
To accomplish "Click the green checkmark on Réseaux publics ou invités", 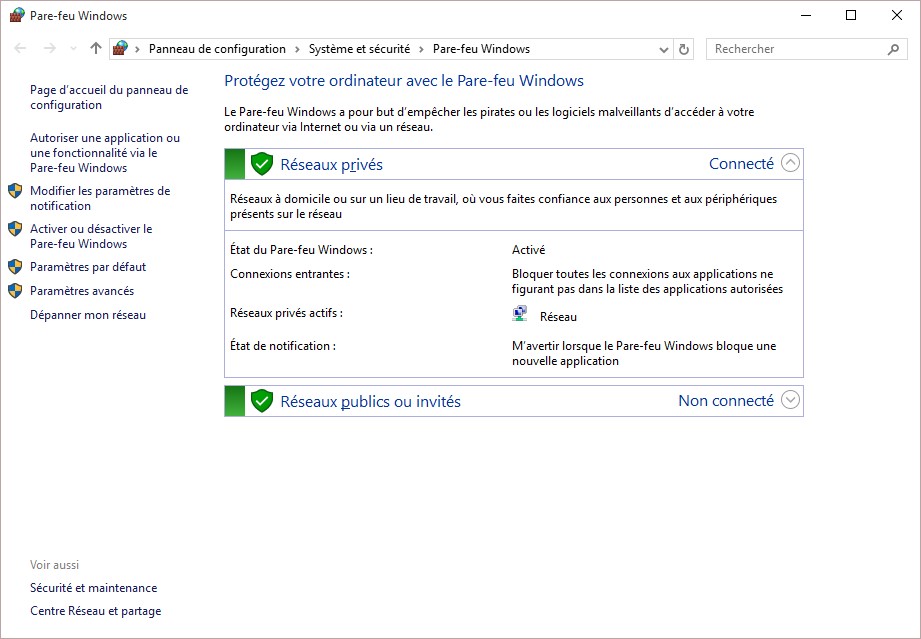I will tap(261, 400).
